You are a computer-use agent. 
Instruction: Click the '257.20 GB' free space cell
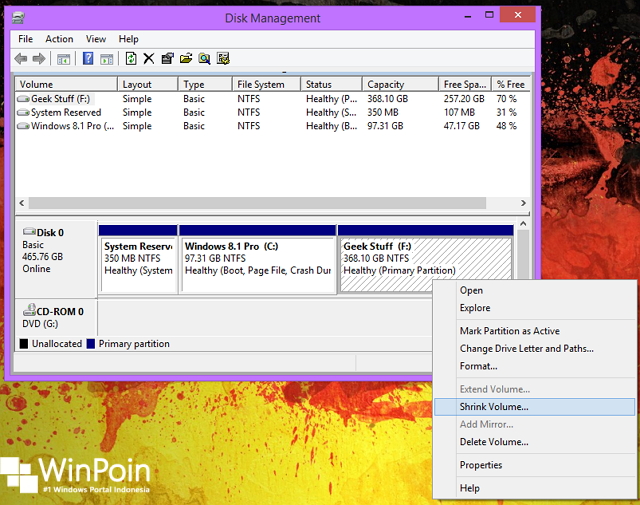coord(464,99)
